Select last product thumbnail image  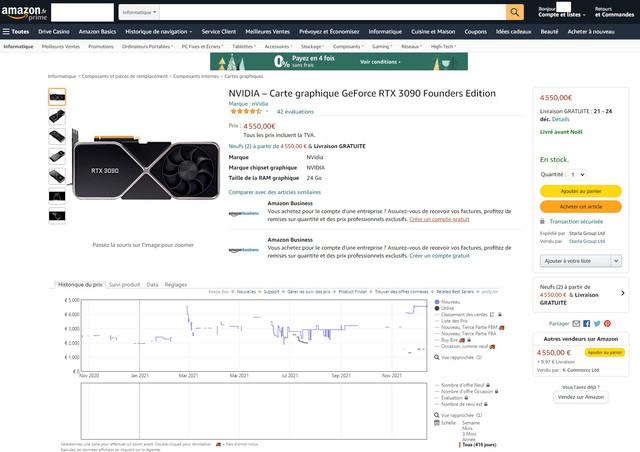point(57,216)
